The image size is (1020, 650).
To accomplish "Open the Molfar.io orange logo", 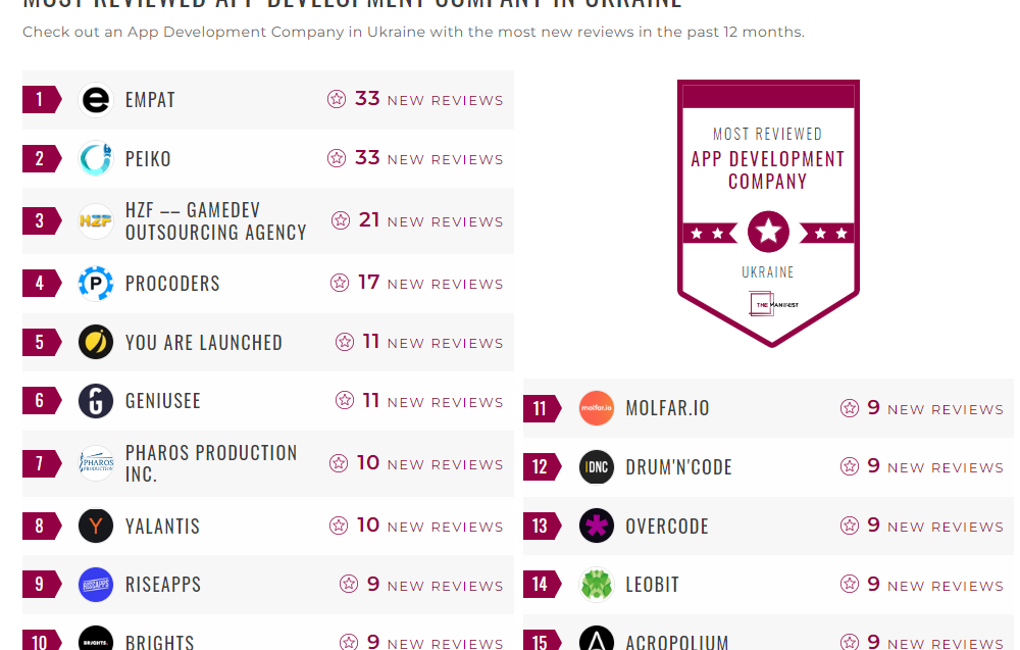I will [x=597, y=408].
